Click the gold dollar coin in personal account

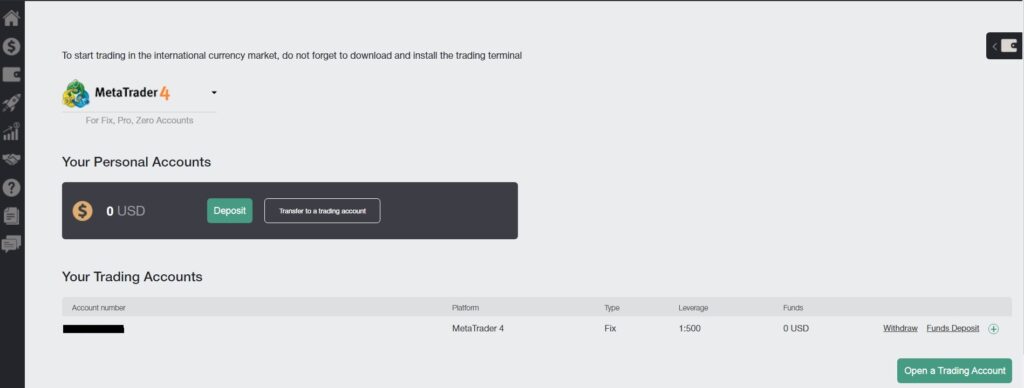(82, 211)
